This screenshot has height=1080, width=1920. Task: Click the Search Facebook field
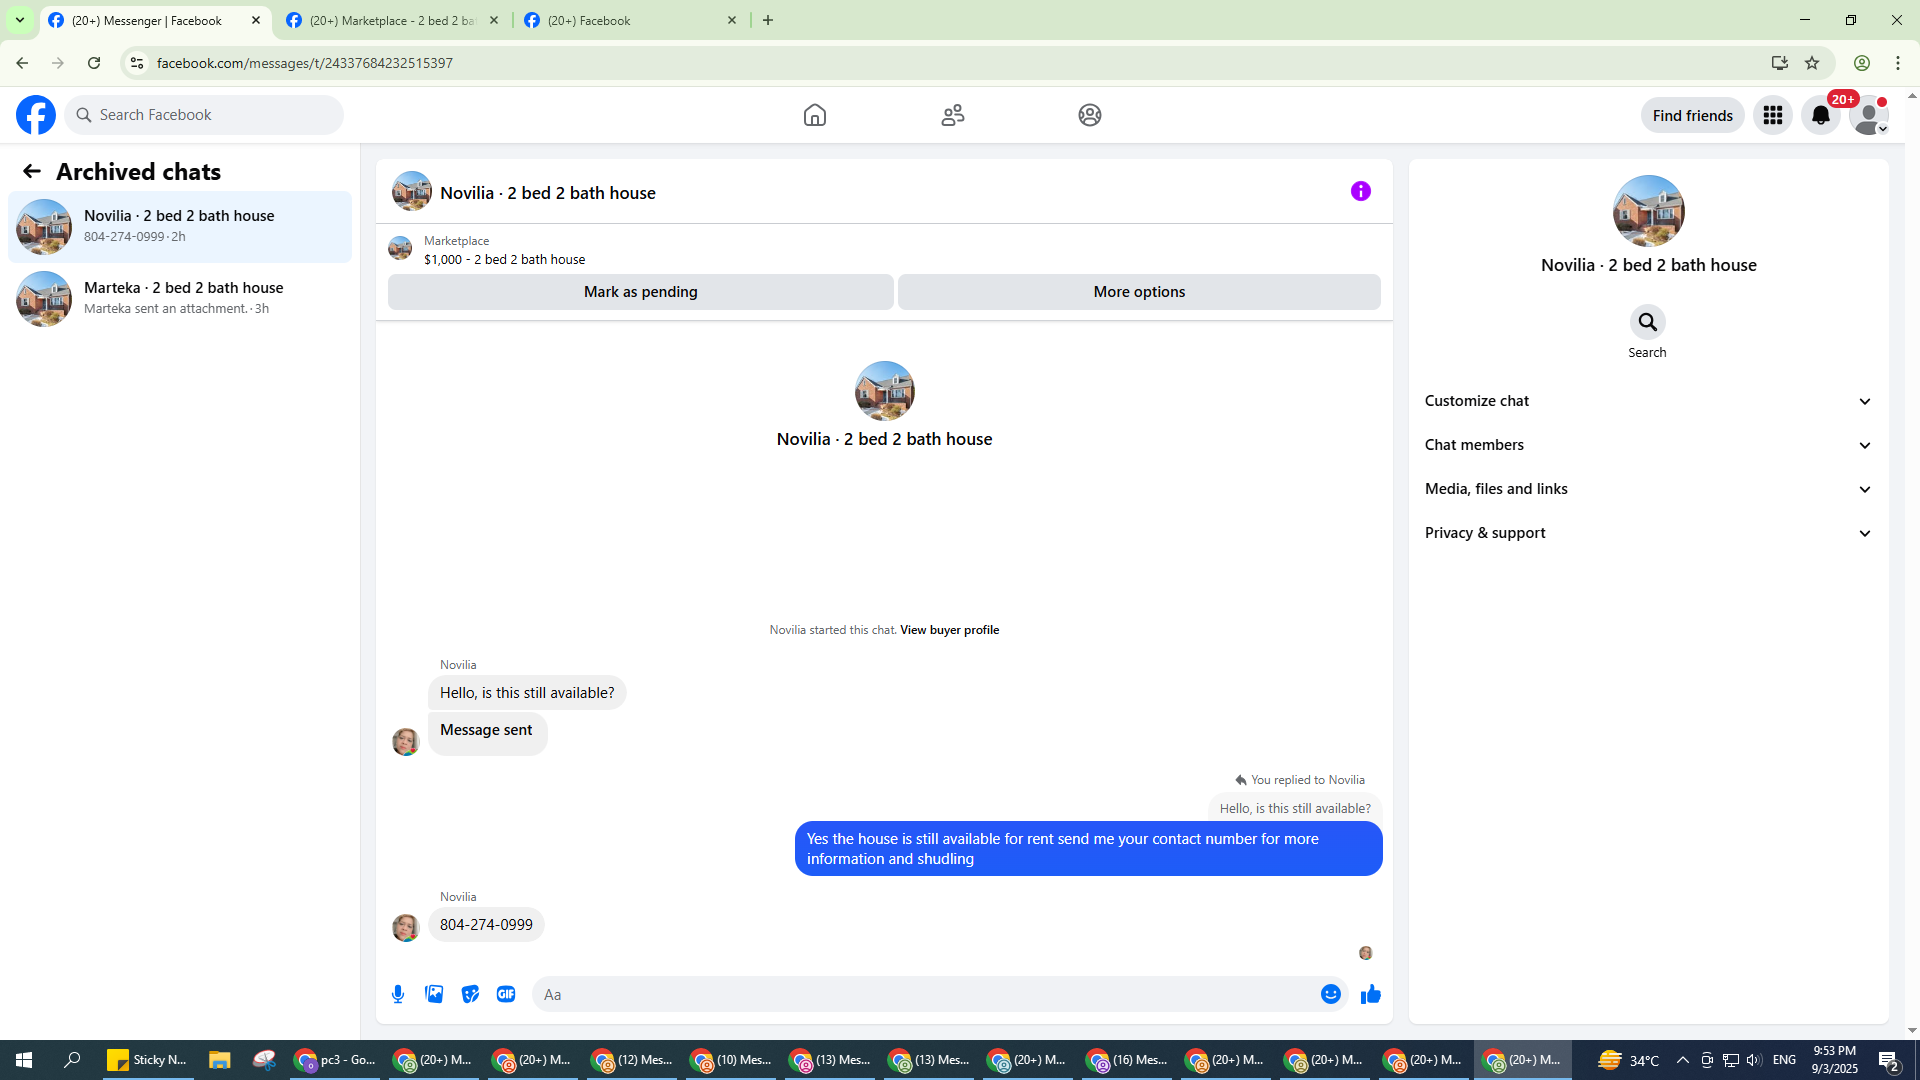(x=204, y=115)
